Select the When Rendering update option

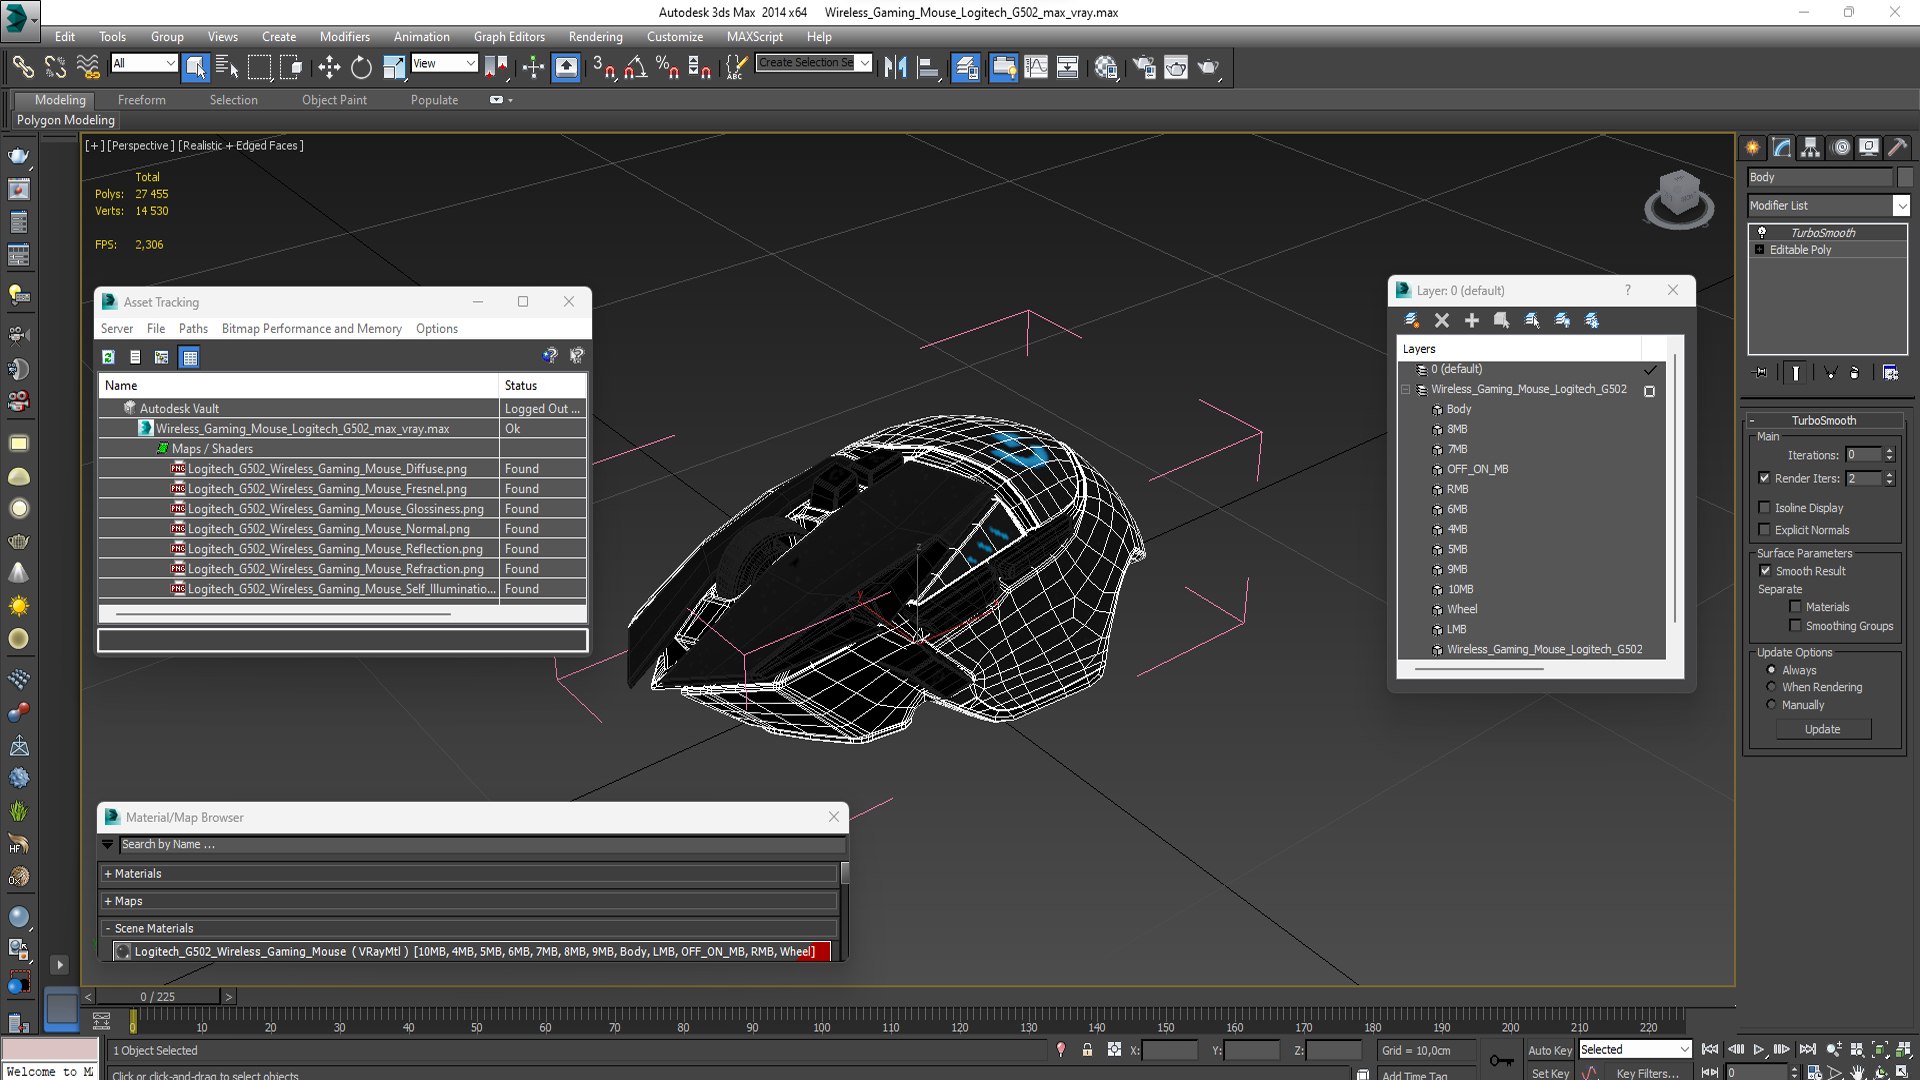tap(1772, 687)
